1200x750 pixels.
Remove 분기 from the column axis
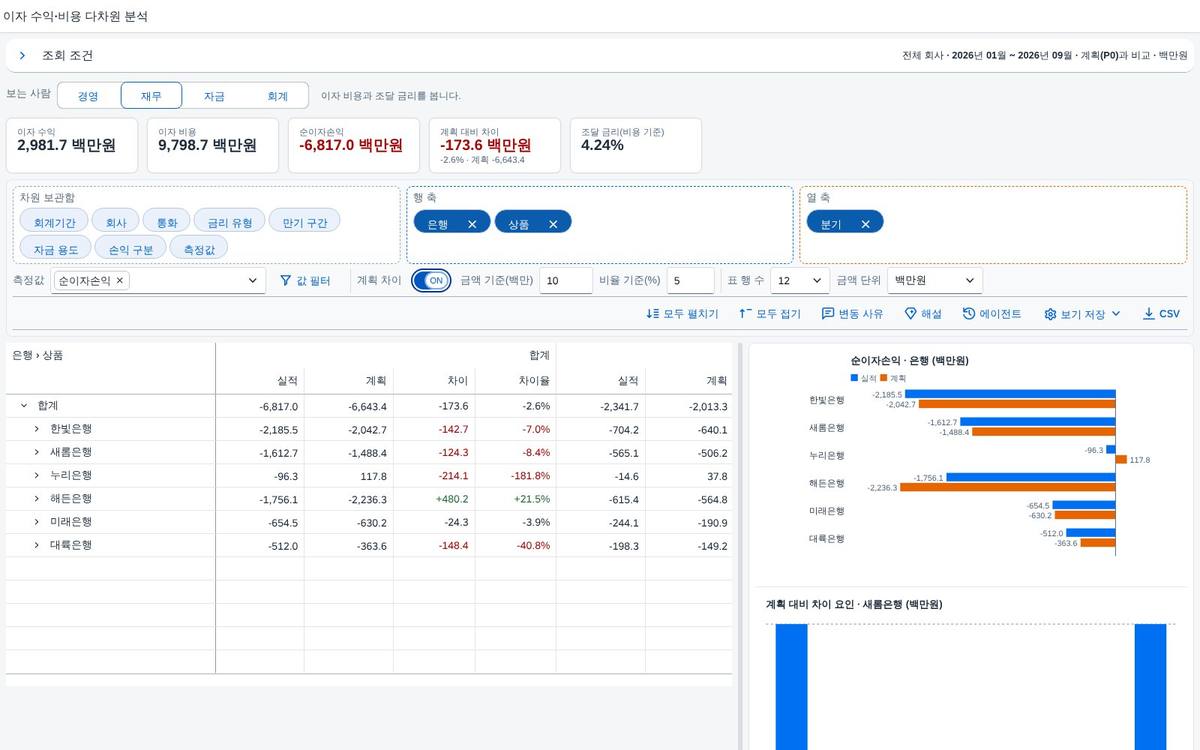click(x=865, y=224)
